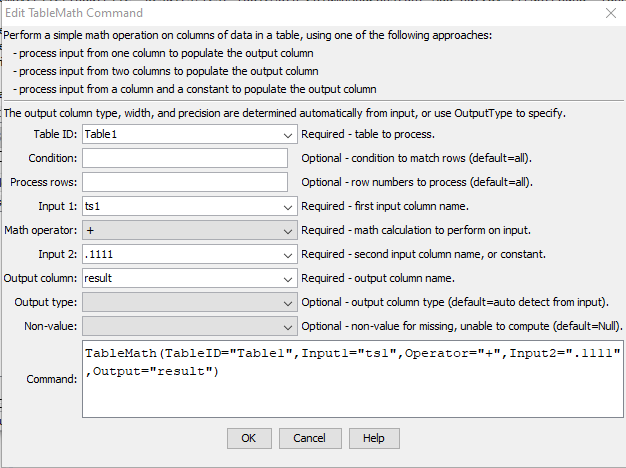
Task: Expand the Input 2 dropdown arrow
Action: click(x=287, y=254)
